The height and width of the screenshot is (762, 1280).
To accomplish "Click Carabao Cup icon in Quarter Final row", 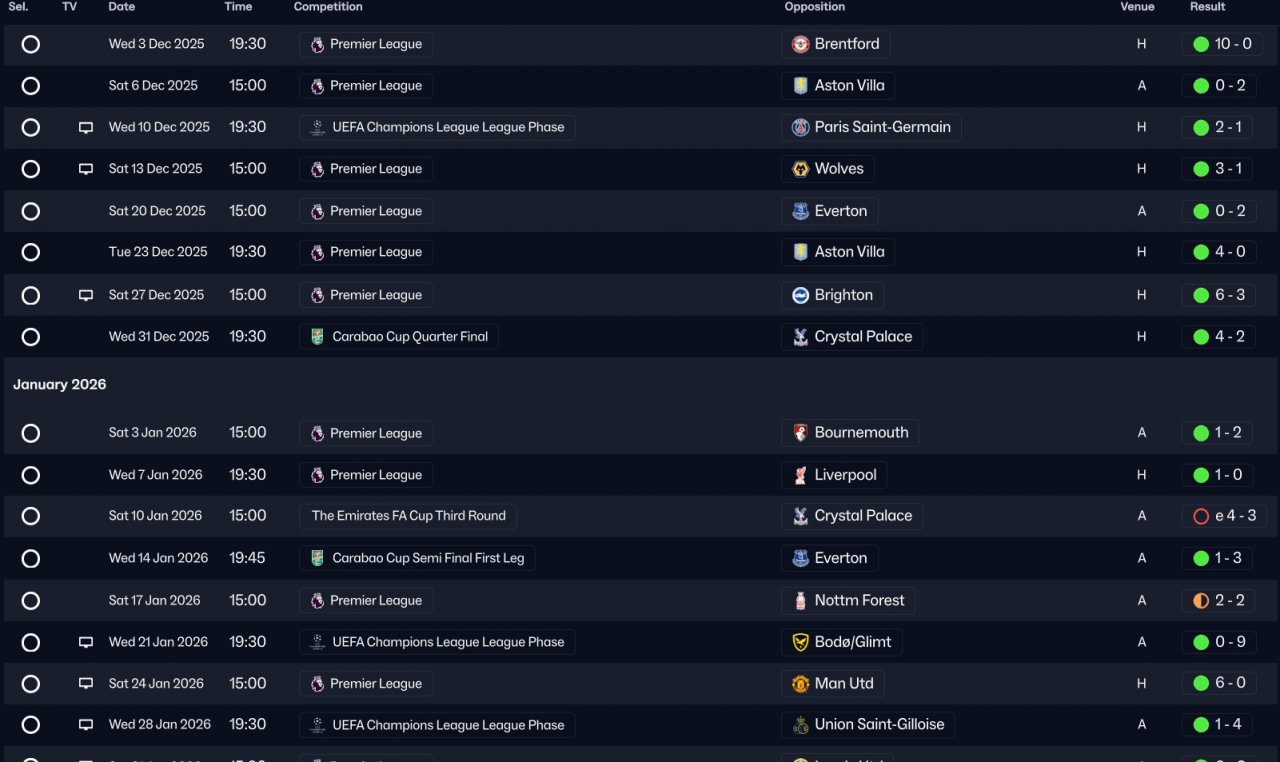I will [317, 337].
